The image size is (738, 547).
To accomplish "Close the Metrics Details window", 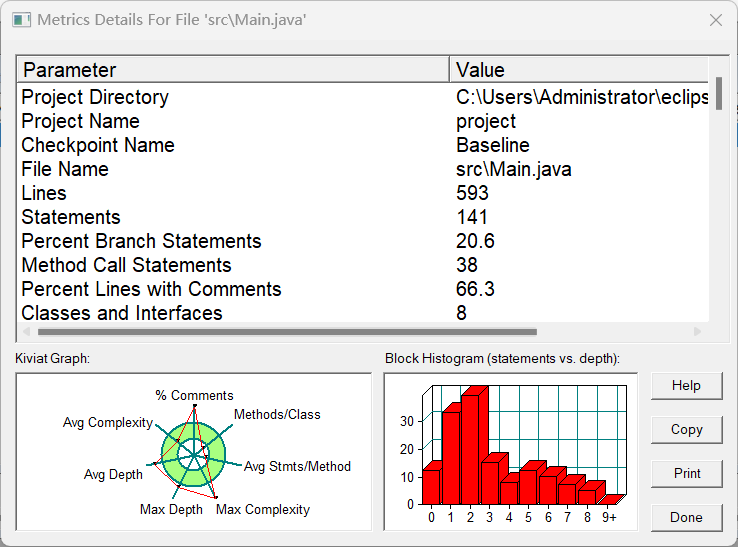I will coord(716,20).
